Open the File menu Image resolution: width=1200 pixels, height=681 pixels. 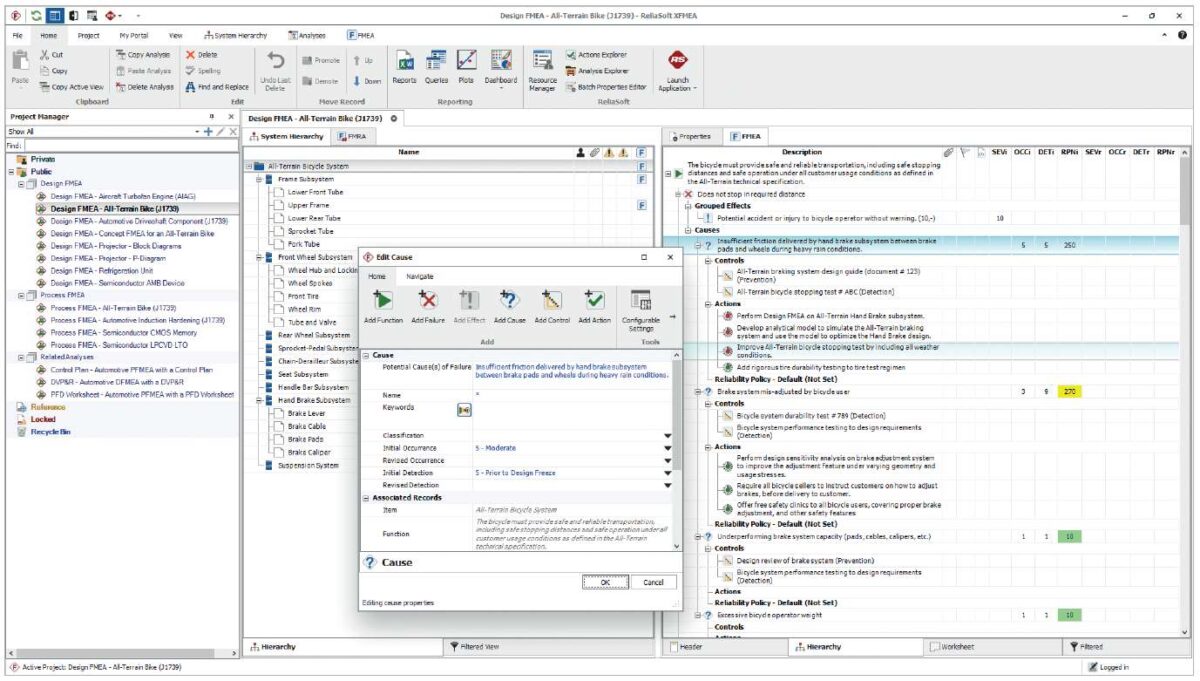click(18, 35)
